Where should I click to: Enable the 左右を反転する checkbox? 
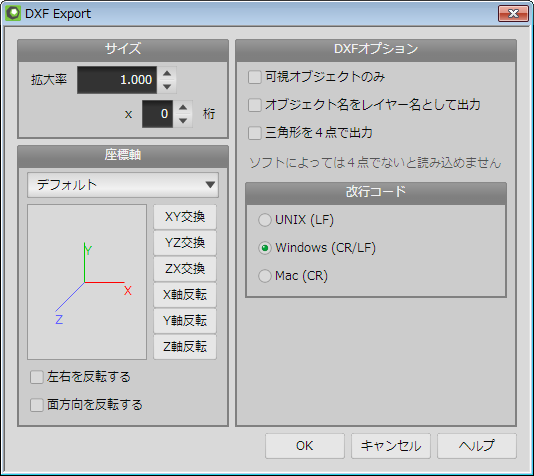37,377
